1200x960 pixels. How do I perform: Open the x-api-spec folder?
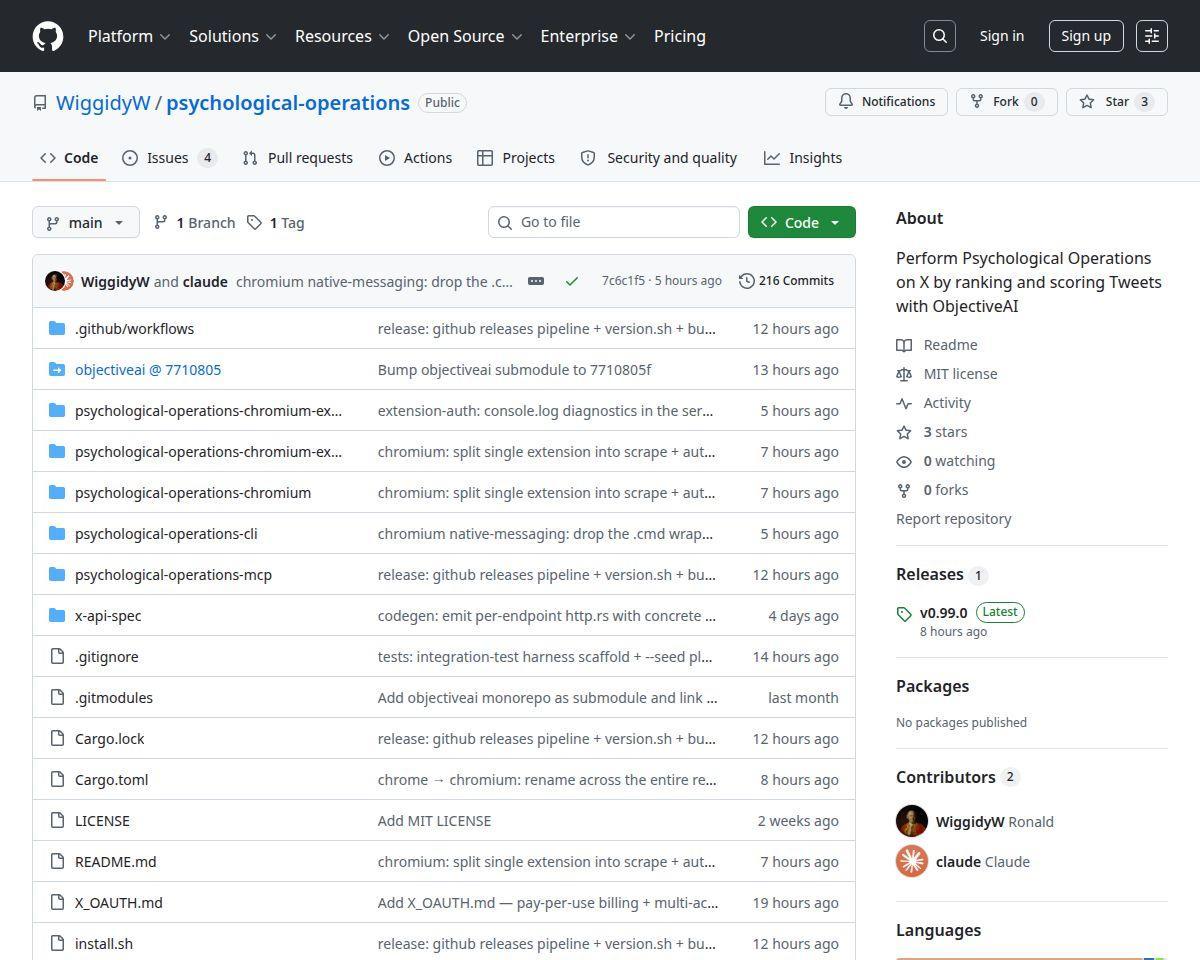(108, 616)
